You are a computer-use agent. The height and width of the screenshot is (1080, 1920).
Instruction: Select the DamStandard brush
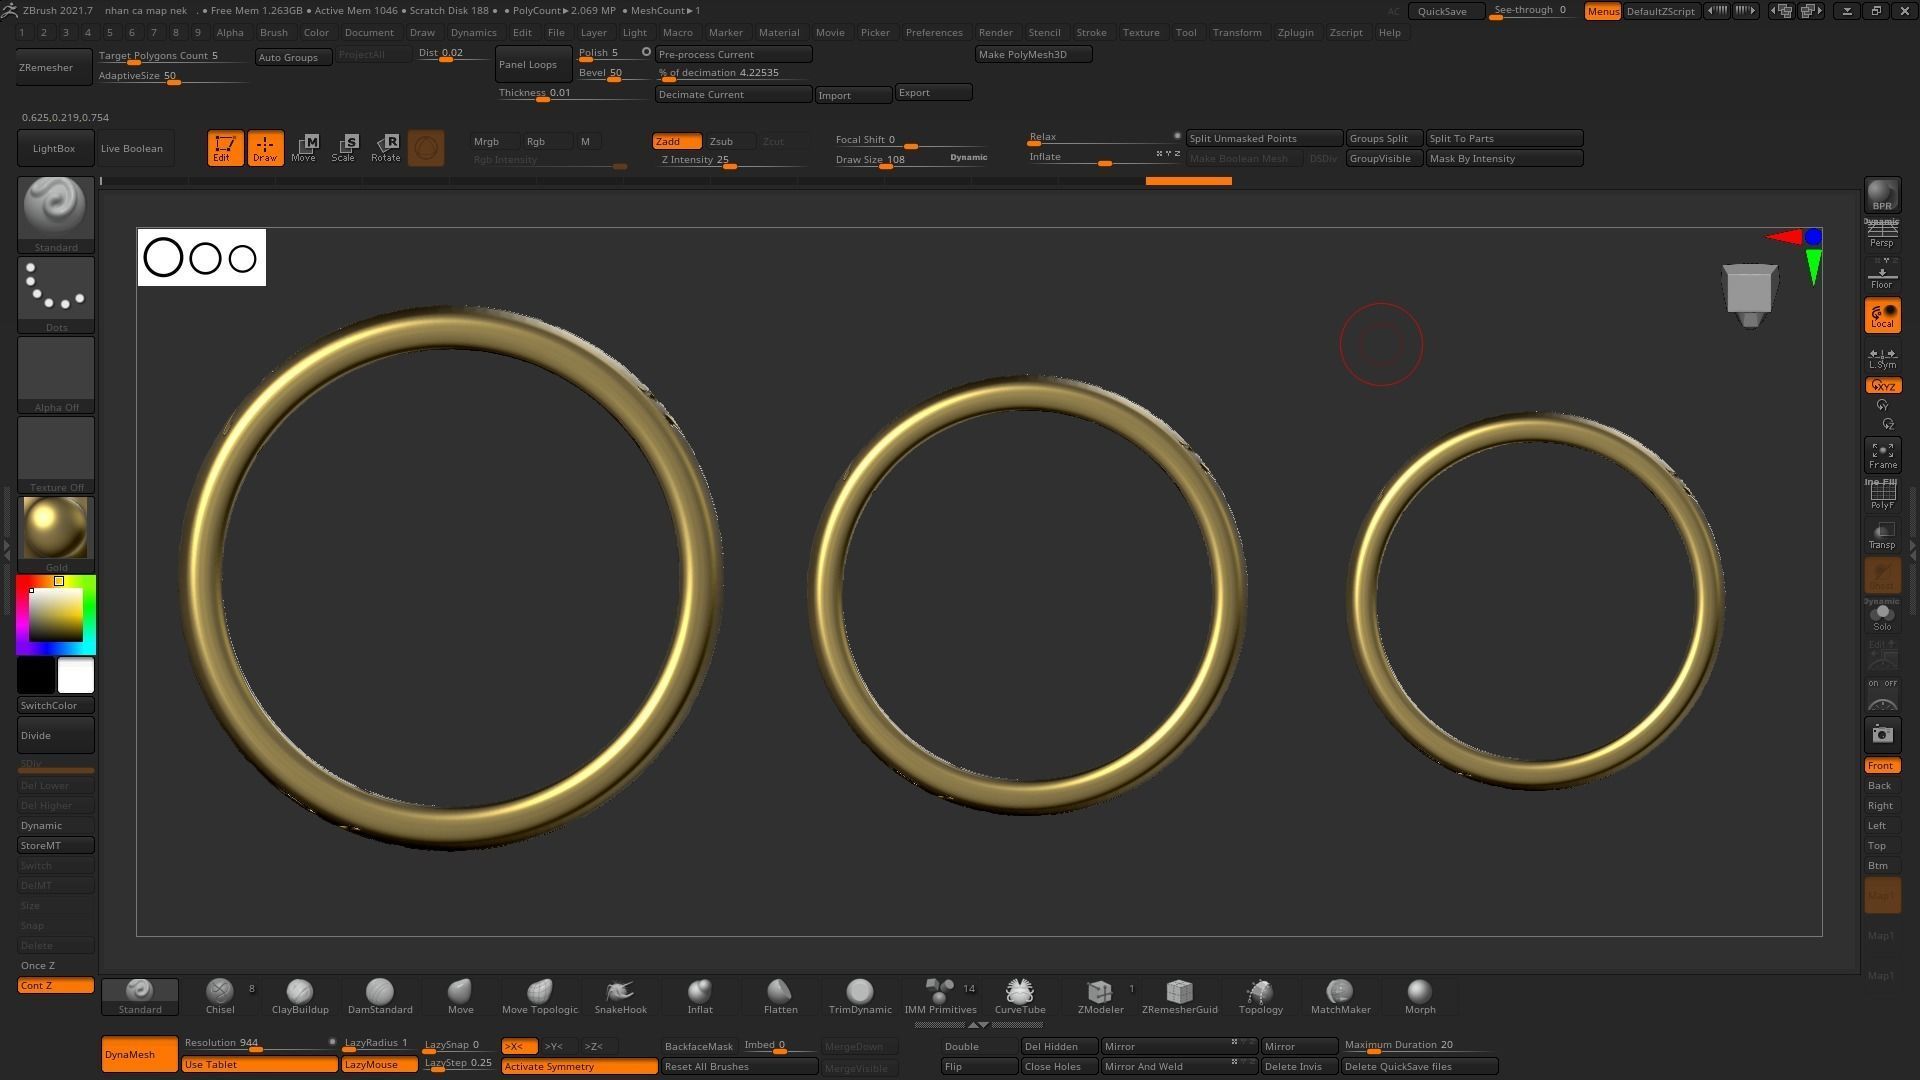[380, 996]
